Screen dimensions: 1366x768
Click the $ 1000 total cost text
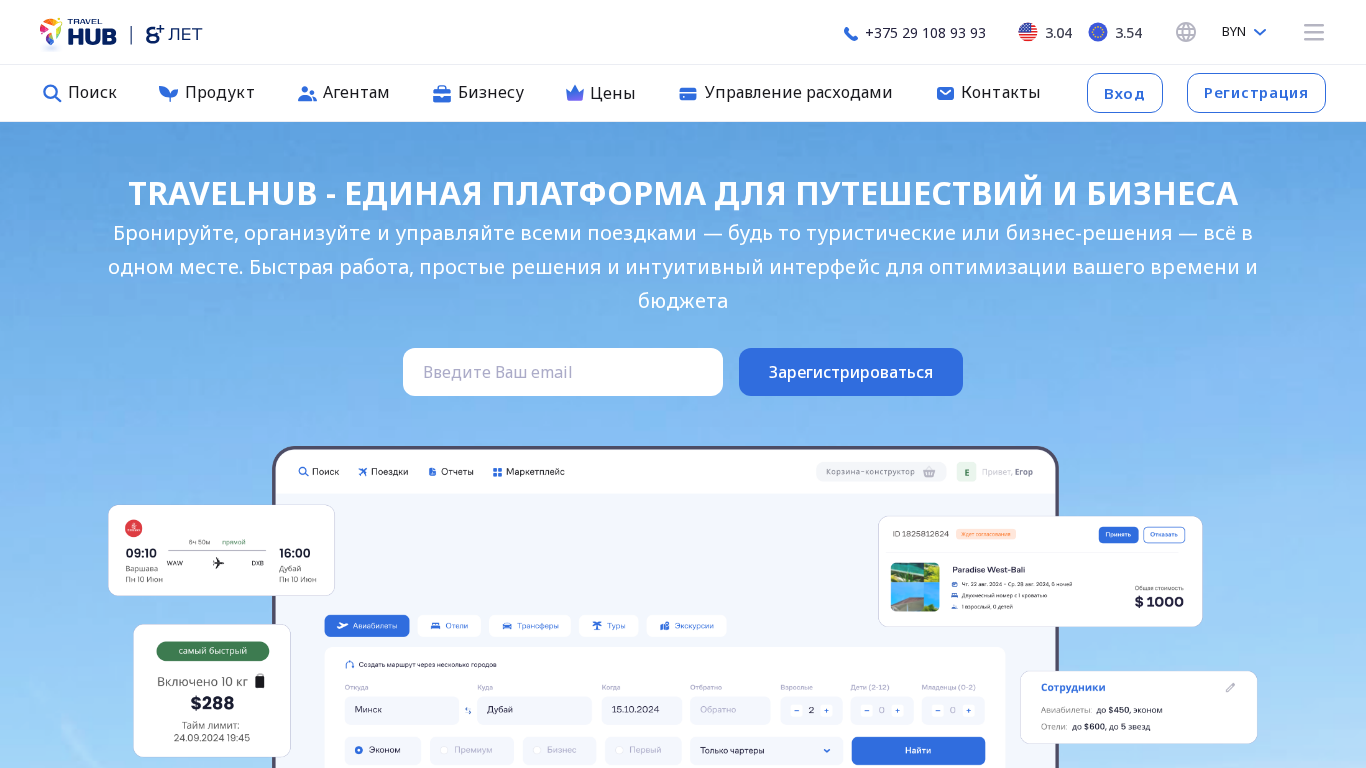pos(1159,602)
